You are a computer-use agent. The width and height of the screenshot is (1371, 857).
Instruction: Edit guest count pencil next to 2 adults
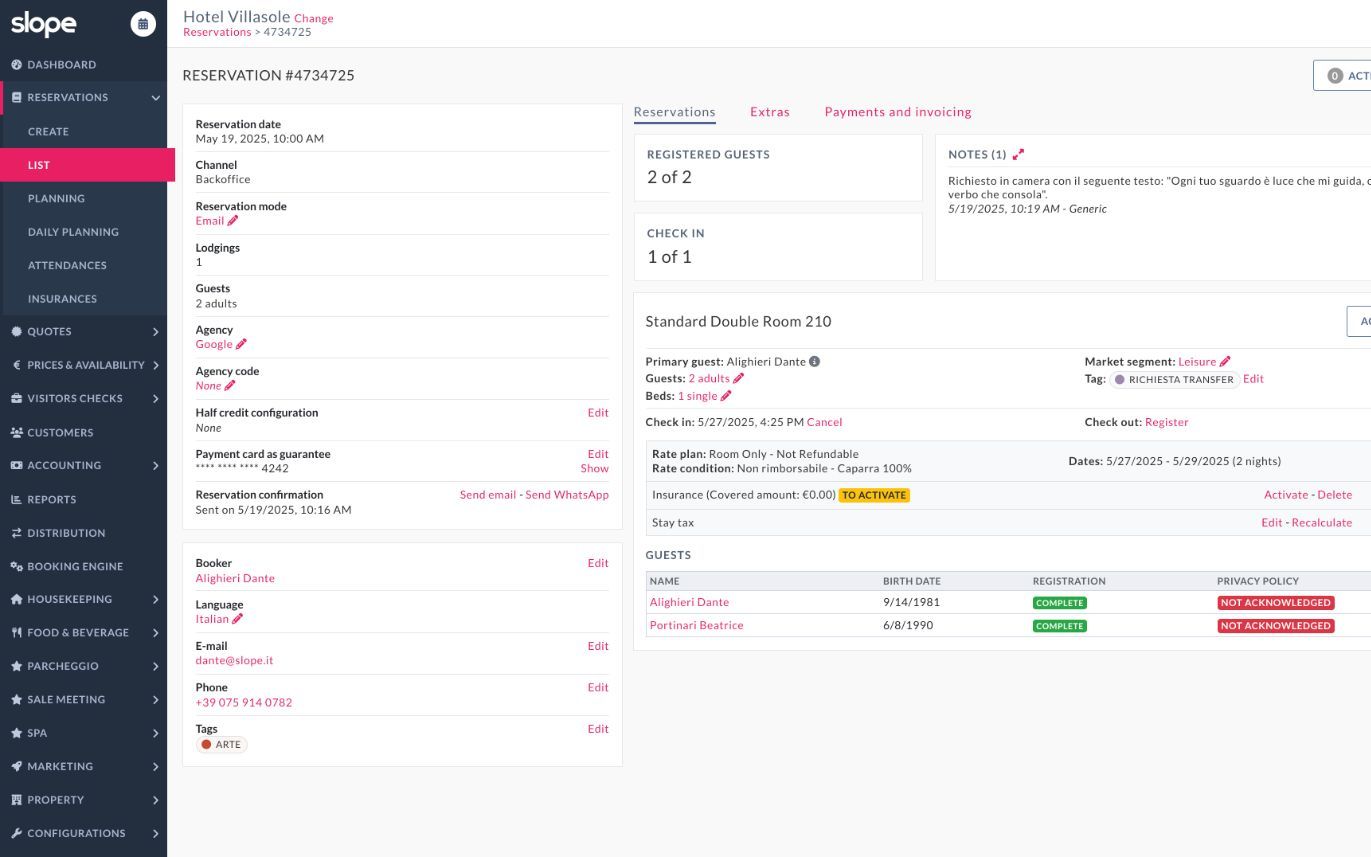pyautogui.click(x=739, y=379)
